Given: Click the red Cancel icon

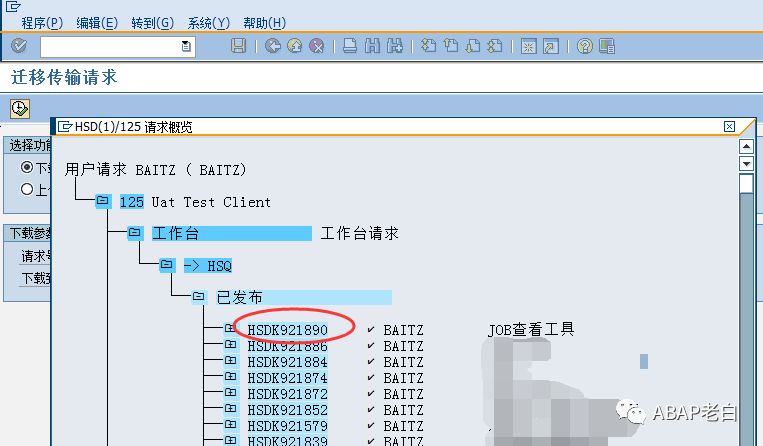Looking at the screenshot, I should (x=317, y=46).
